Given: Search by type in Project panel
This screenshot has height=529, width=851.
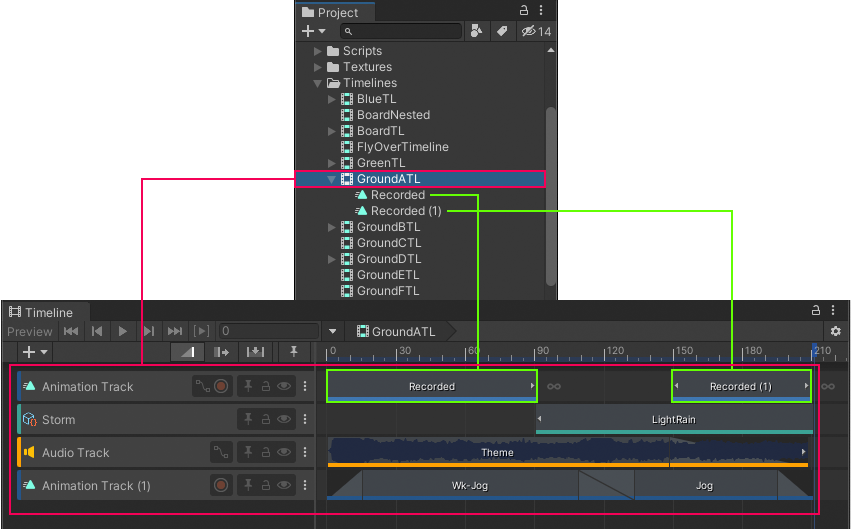Looking at the screenshot, I should (x=477, y=32).
